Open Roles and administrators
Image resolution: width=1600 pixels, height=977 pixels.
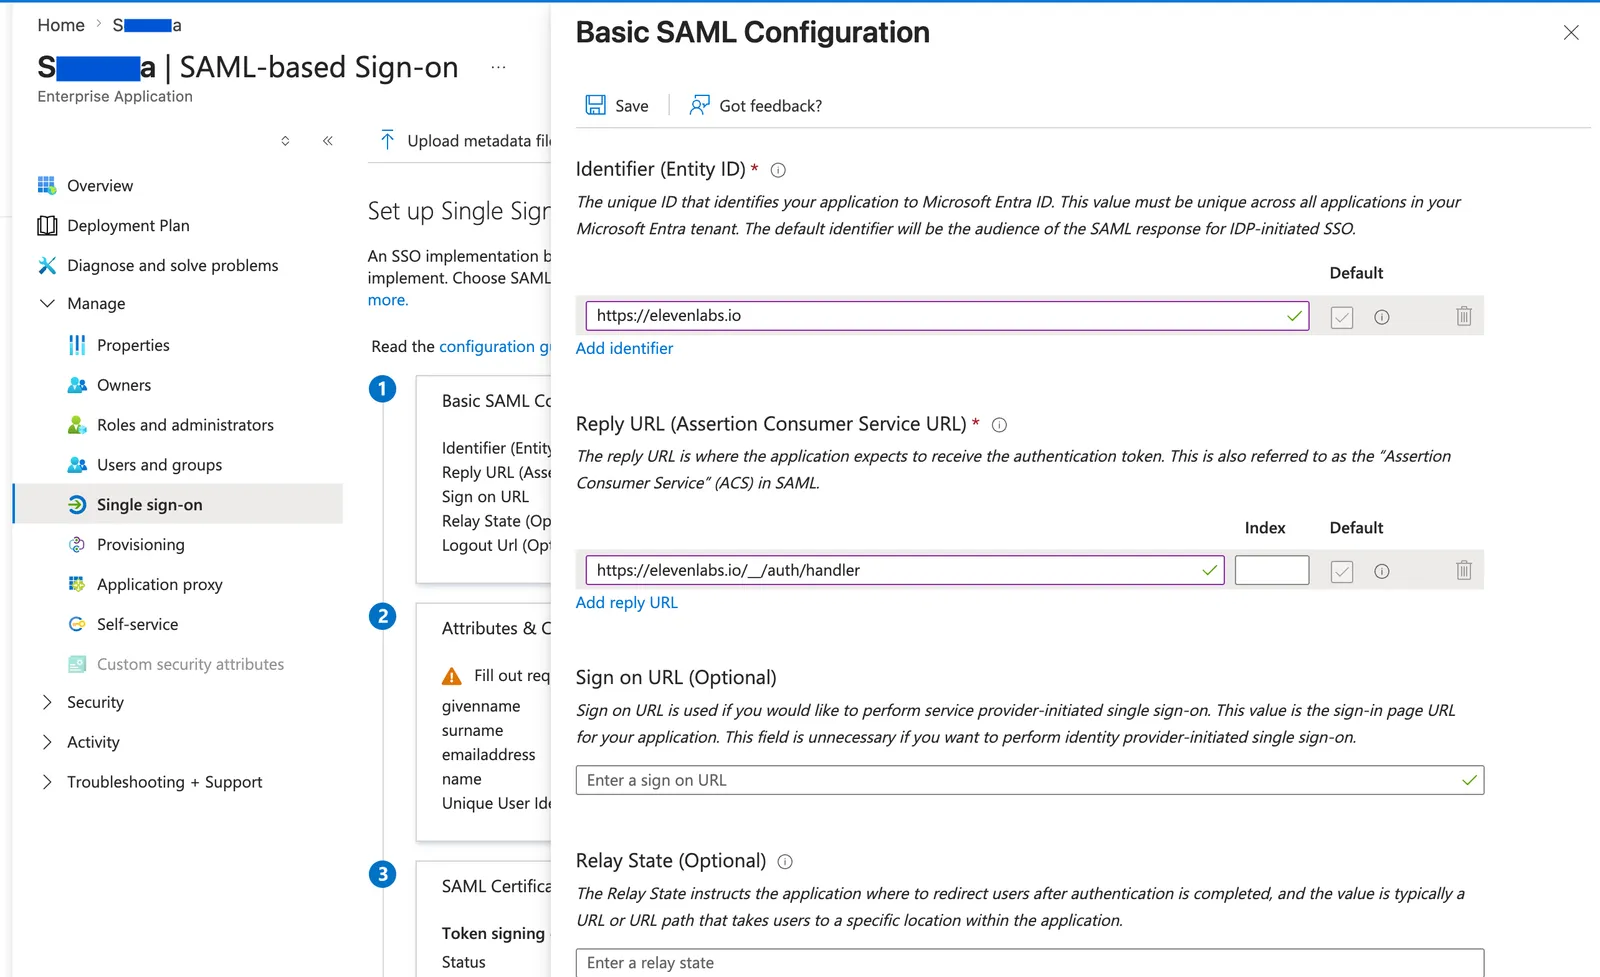tap(185, 425)
